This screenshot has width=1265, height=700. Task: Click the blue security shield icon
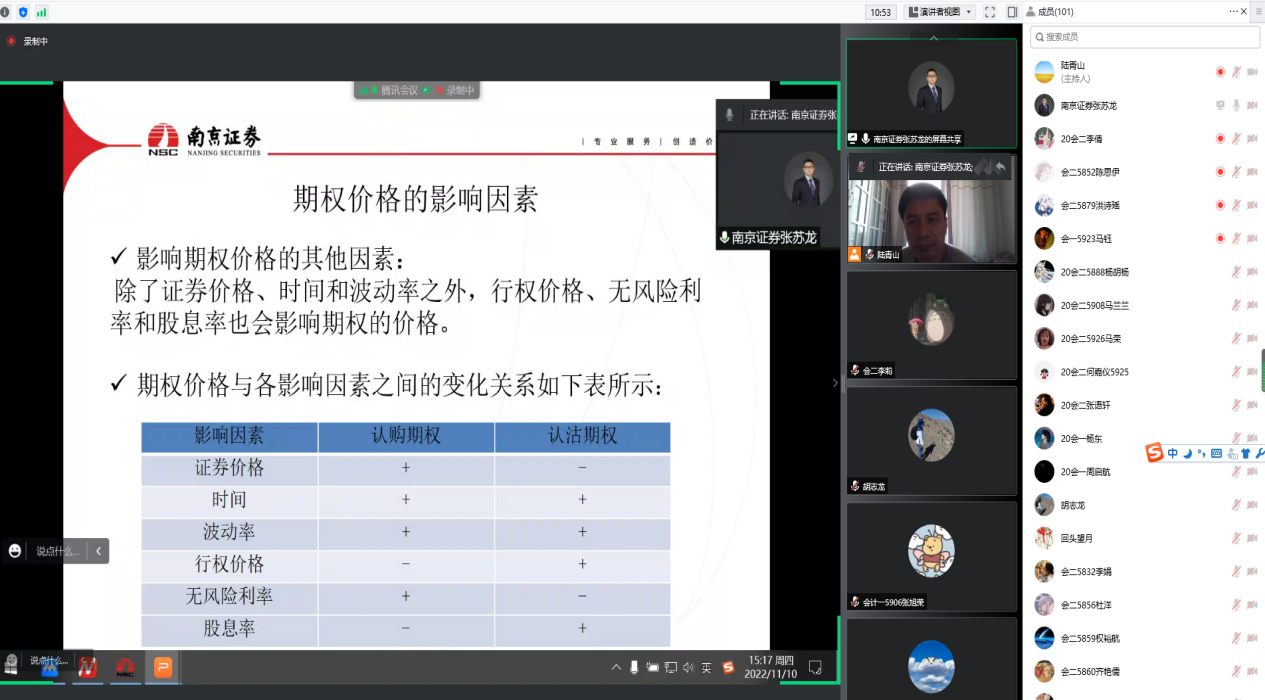tap(23, 12)
